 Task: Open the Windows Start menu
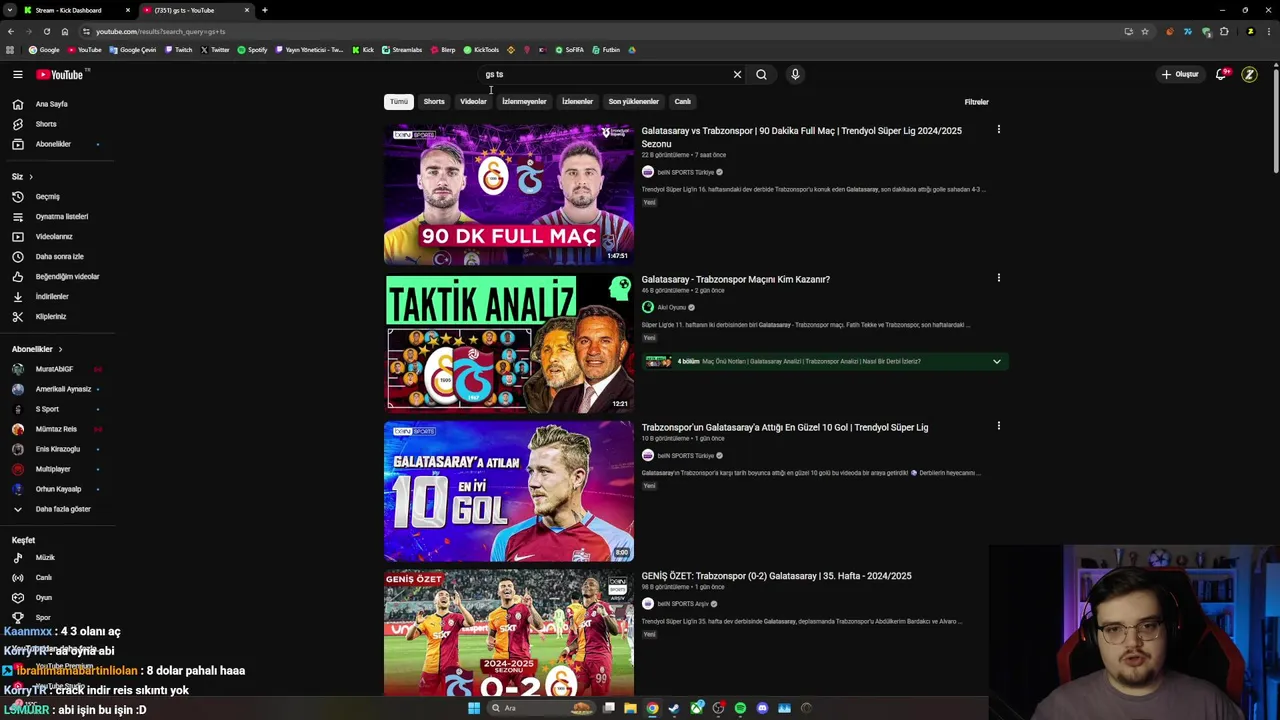point(474,708)
